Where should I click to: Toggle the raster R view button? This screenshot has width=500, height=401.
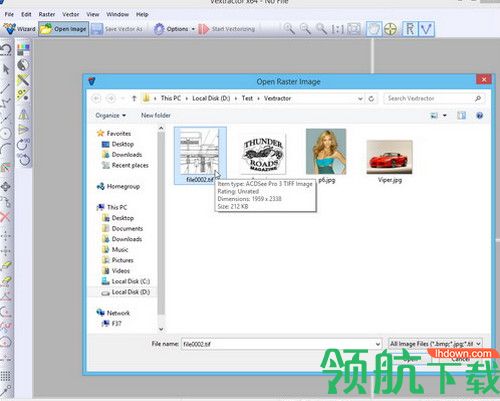click(x=410, y=29)
